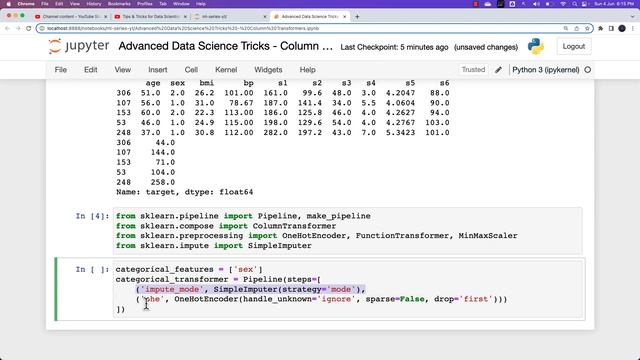
Task: Click the Jupyter logo
Action: [x=79, y=46]
